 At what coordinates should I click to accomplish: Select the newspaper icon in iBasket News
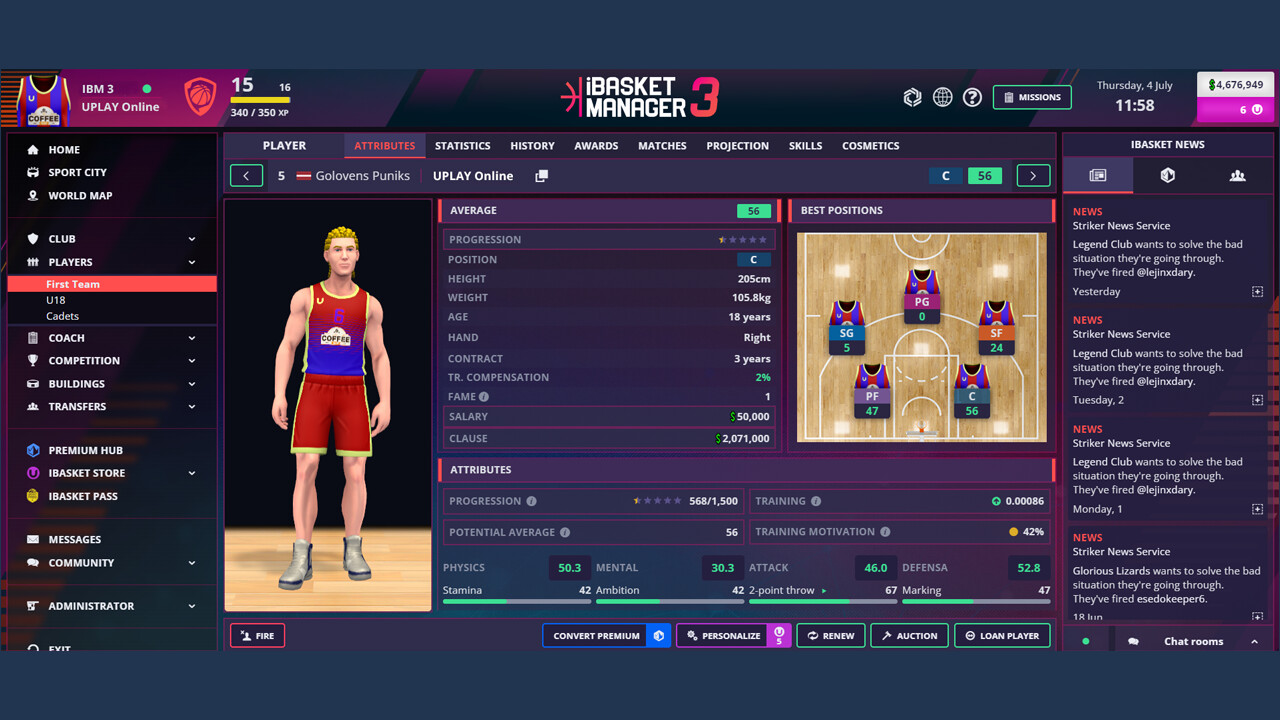[x=1097, y=175]
